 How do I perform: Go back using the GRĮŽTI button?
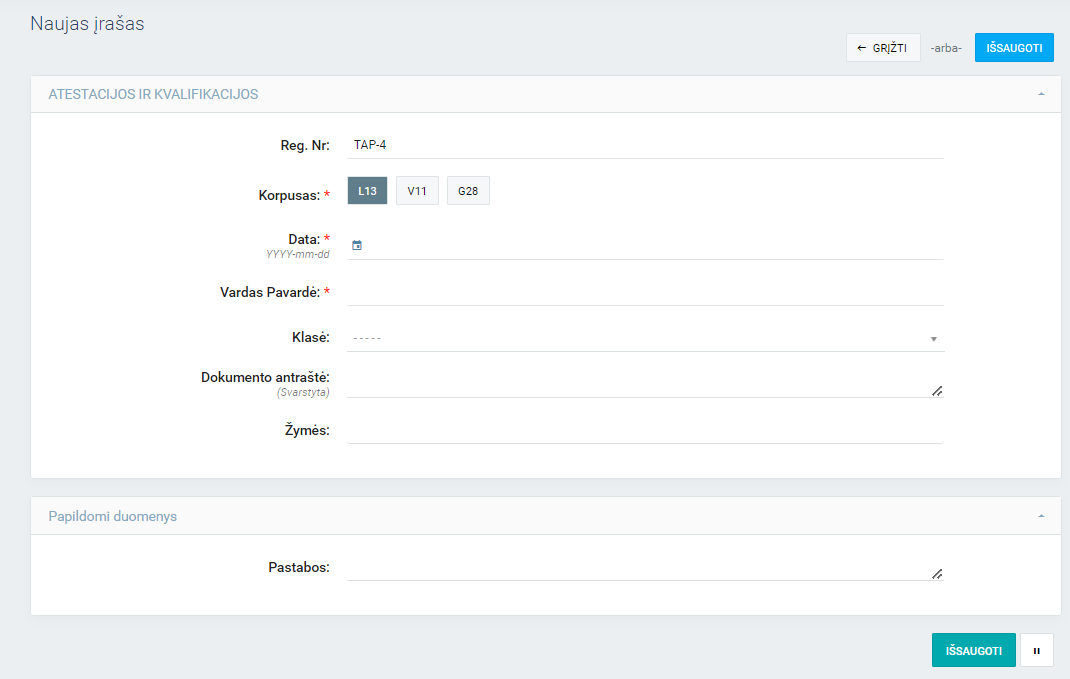[883, 48]
